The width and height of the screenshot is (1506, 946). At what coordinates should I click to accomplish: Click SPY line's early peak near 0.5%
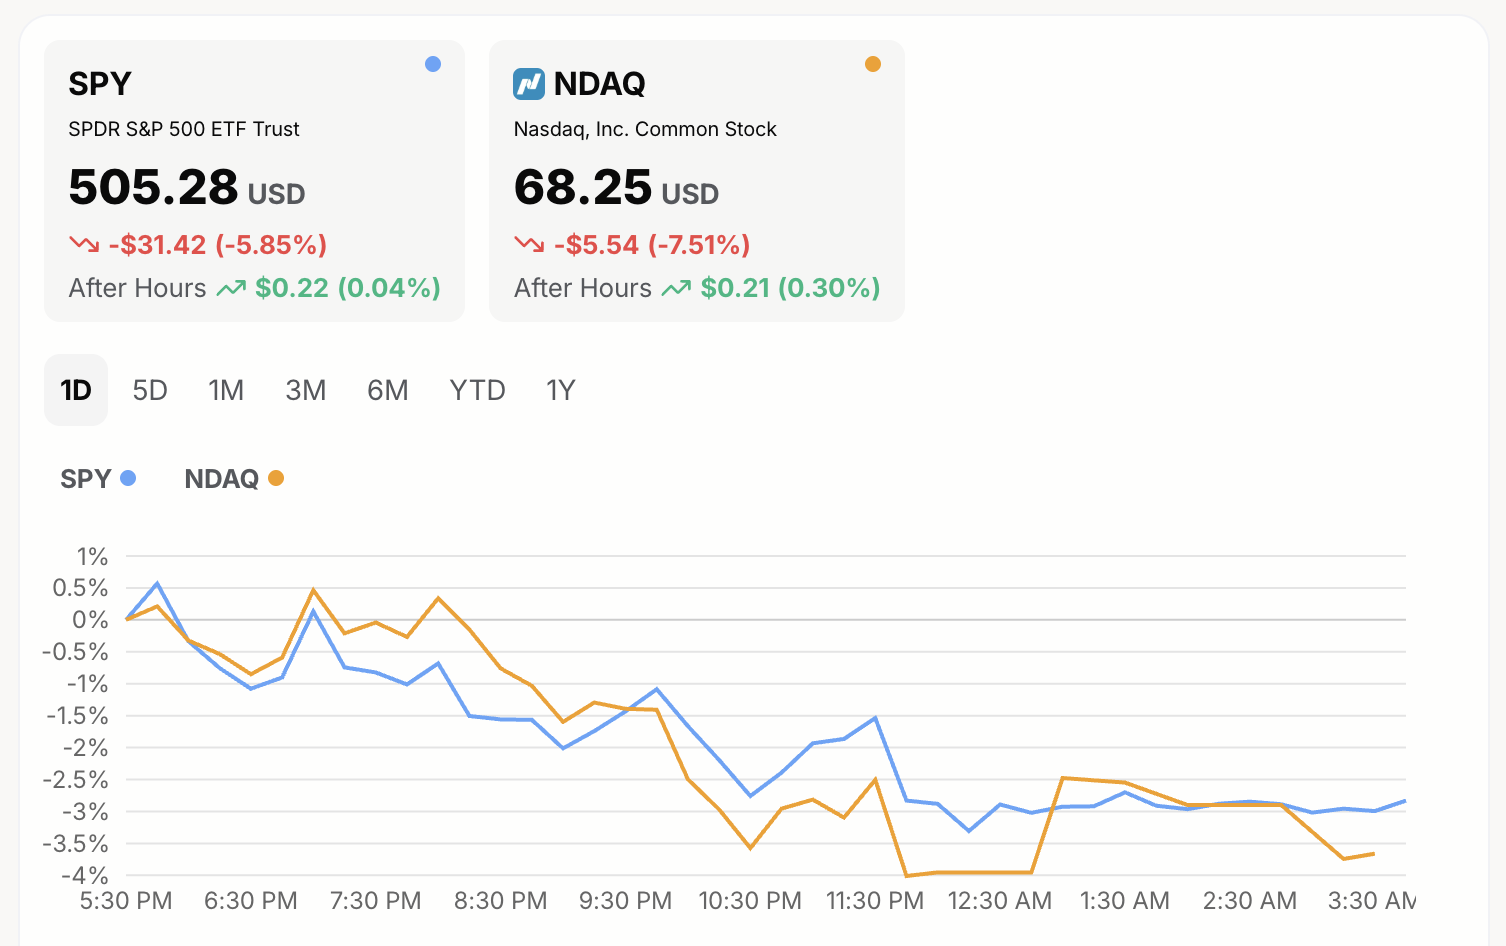157,583
